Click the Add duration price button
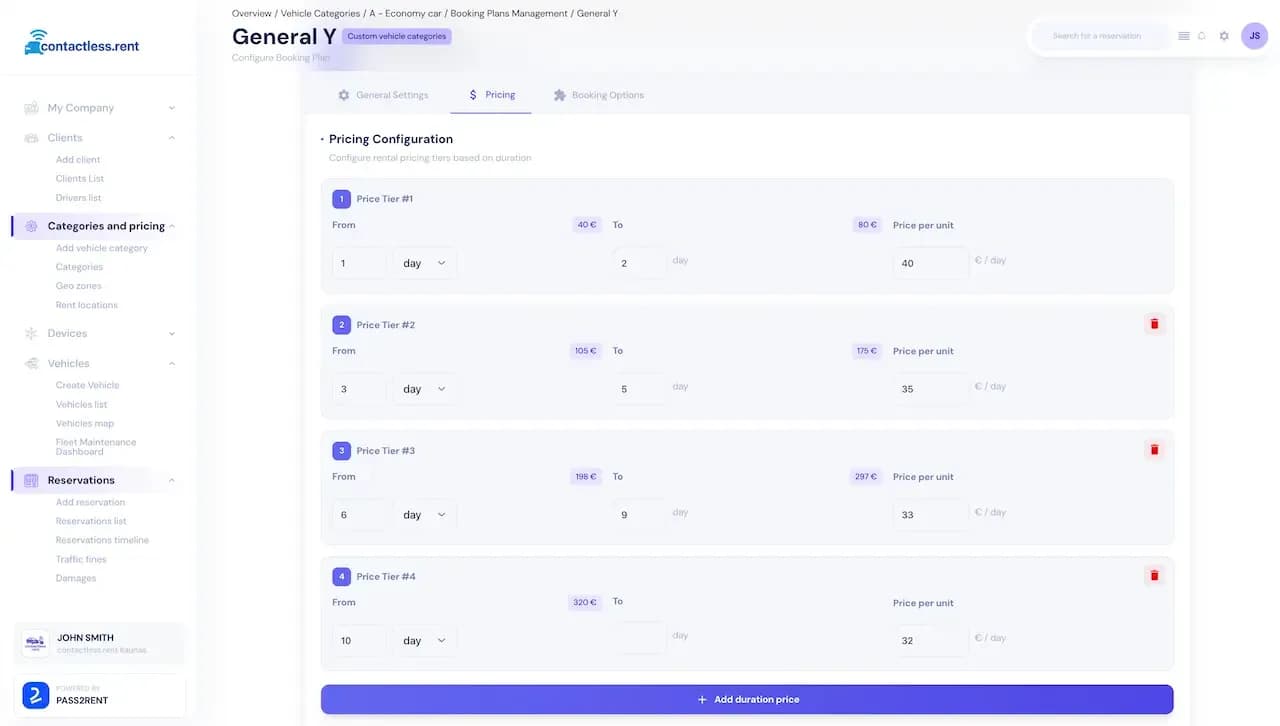 746,699
